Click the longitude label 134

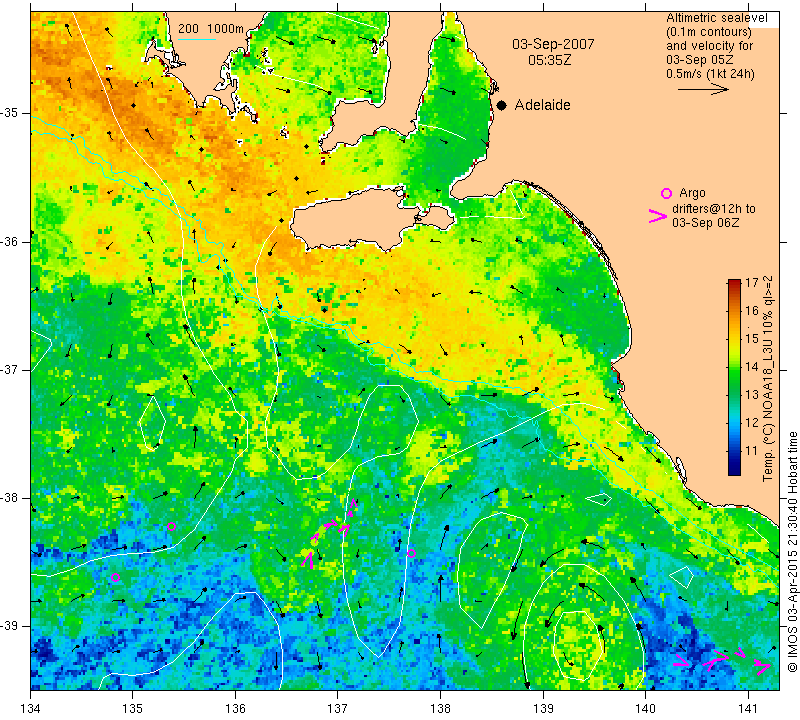coord(31,709)
